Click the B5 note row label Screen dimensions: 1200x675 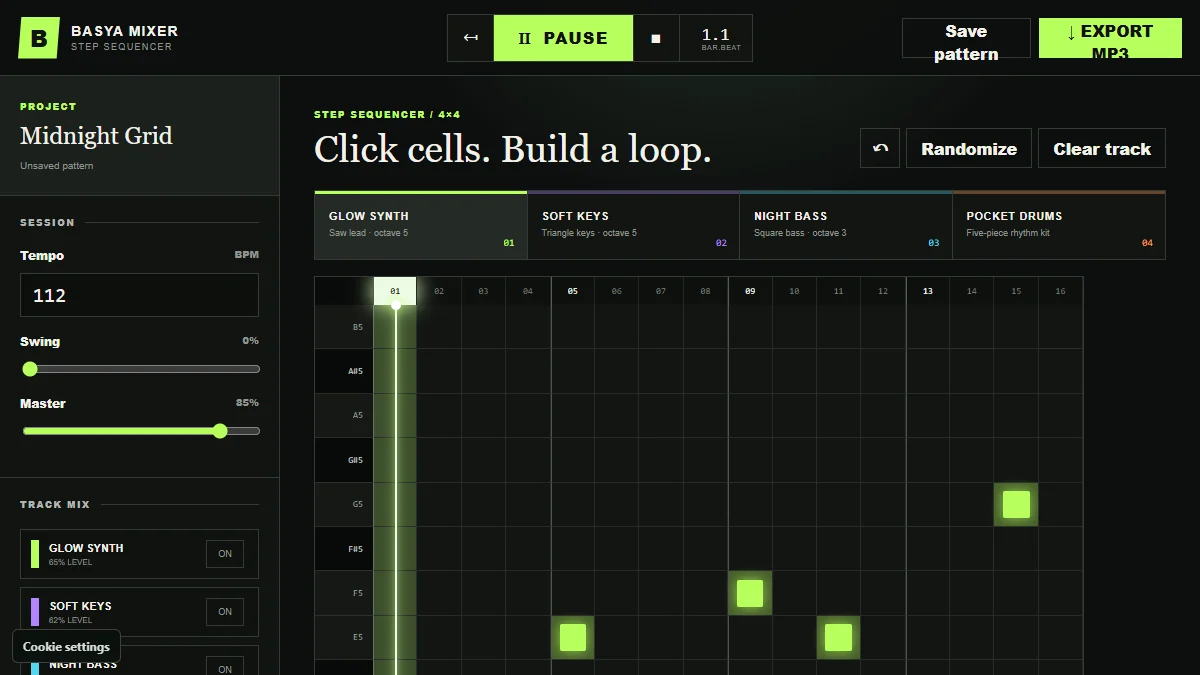click(x=344, y=327)
